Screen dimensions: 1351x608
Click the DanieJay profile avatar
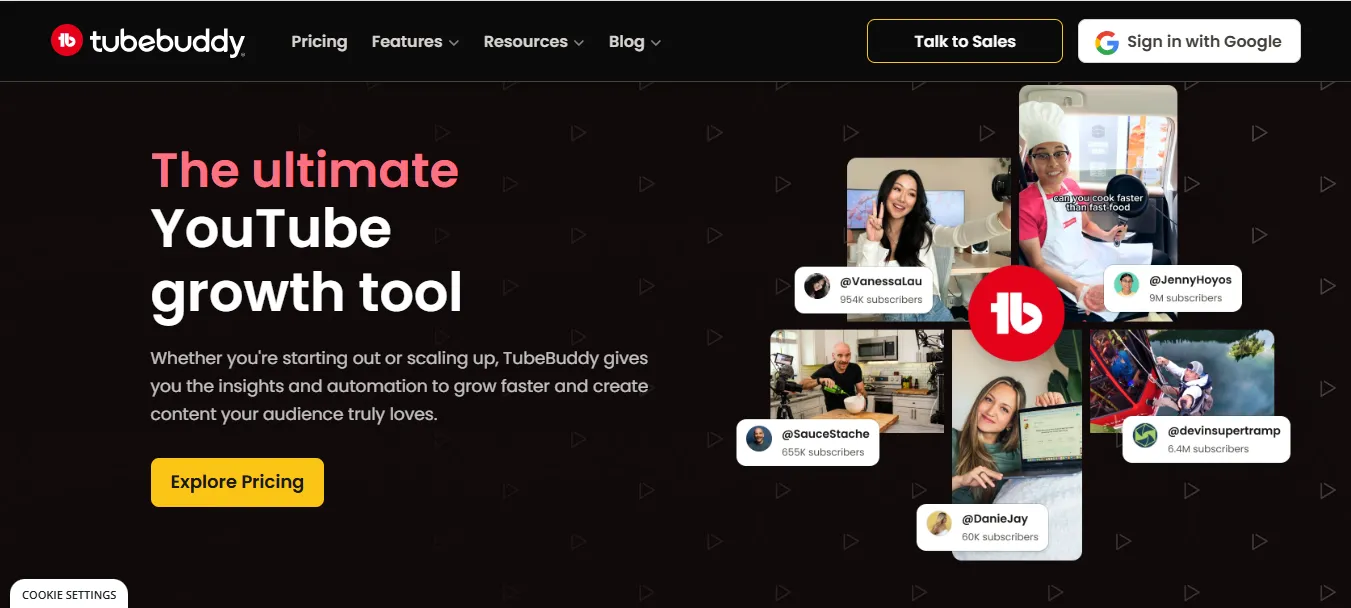(939, 524)
